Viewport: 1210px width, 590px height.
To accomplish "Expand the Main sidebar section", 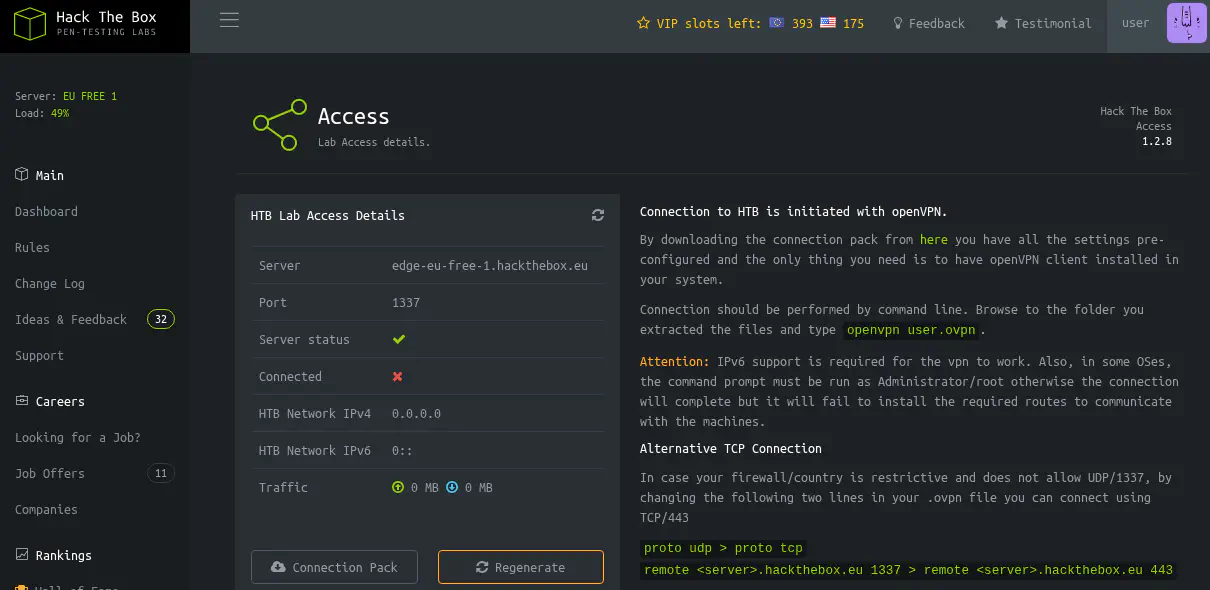I will [x=49, y=175].
